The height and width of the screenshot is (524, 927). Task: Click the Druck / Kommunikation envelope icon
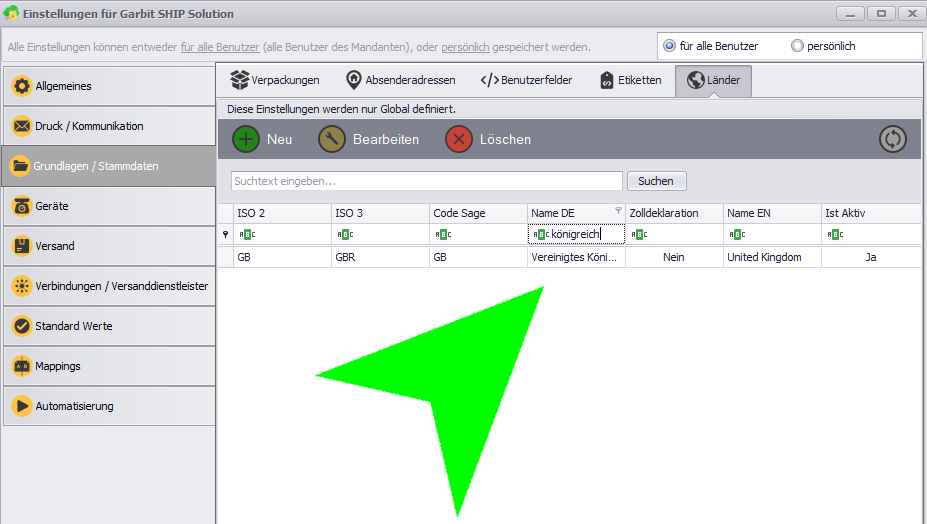pos(22,126)
